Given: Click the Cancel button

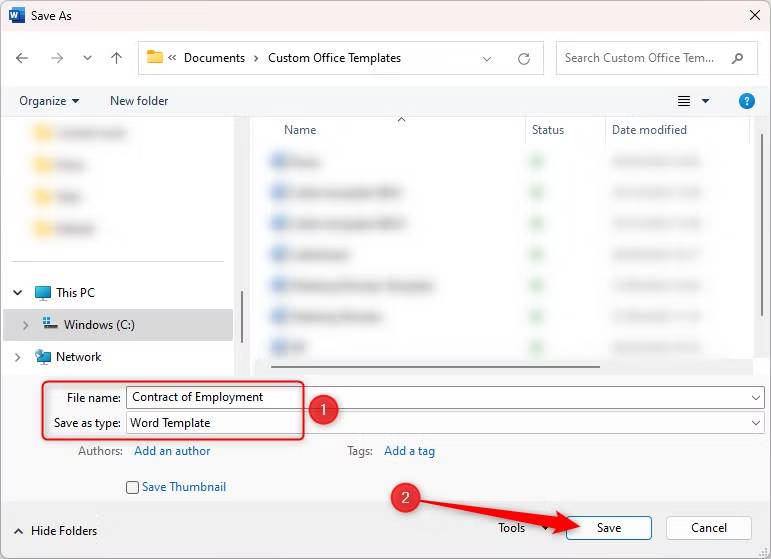Looking at the screenshot, I should [x=709, y=528].
